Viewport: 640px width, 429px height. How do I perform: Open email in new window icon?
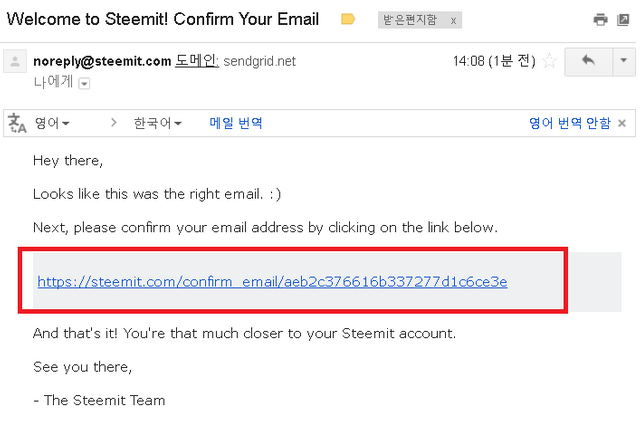pos(623,19)
